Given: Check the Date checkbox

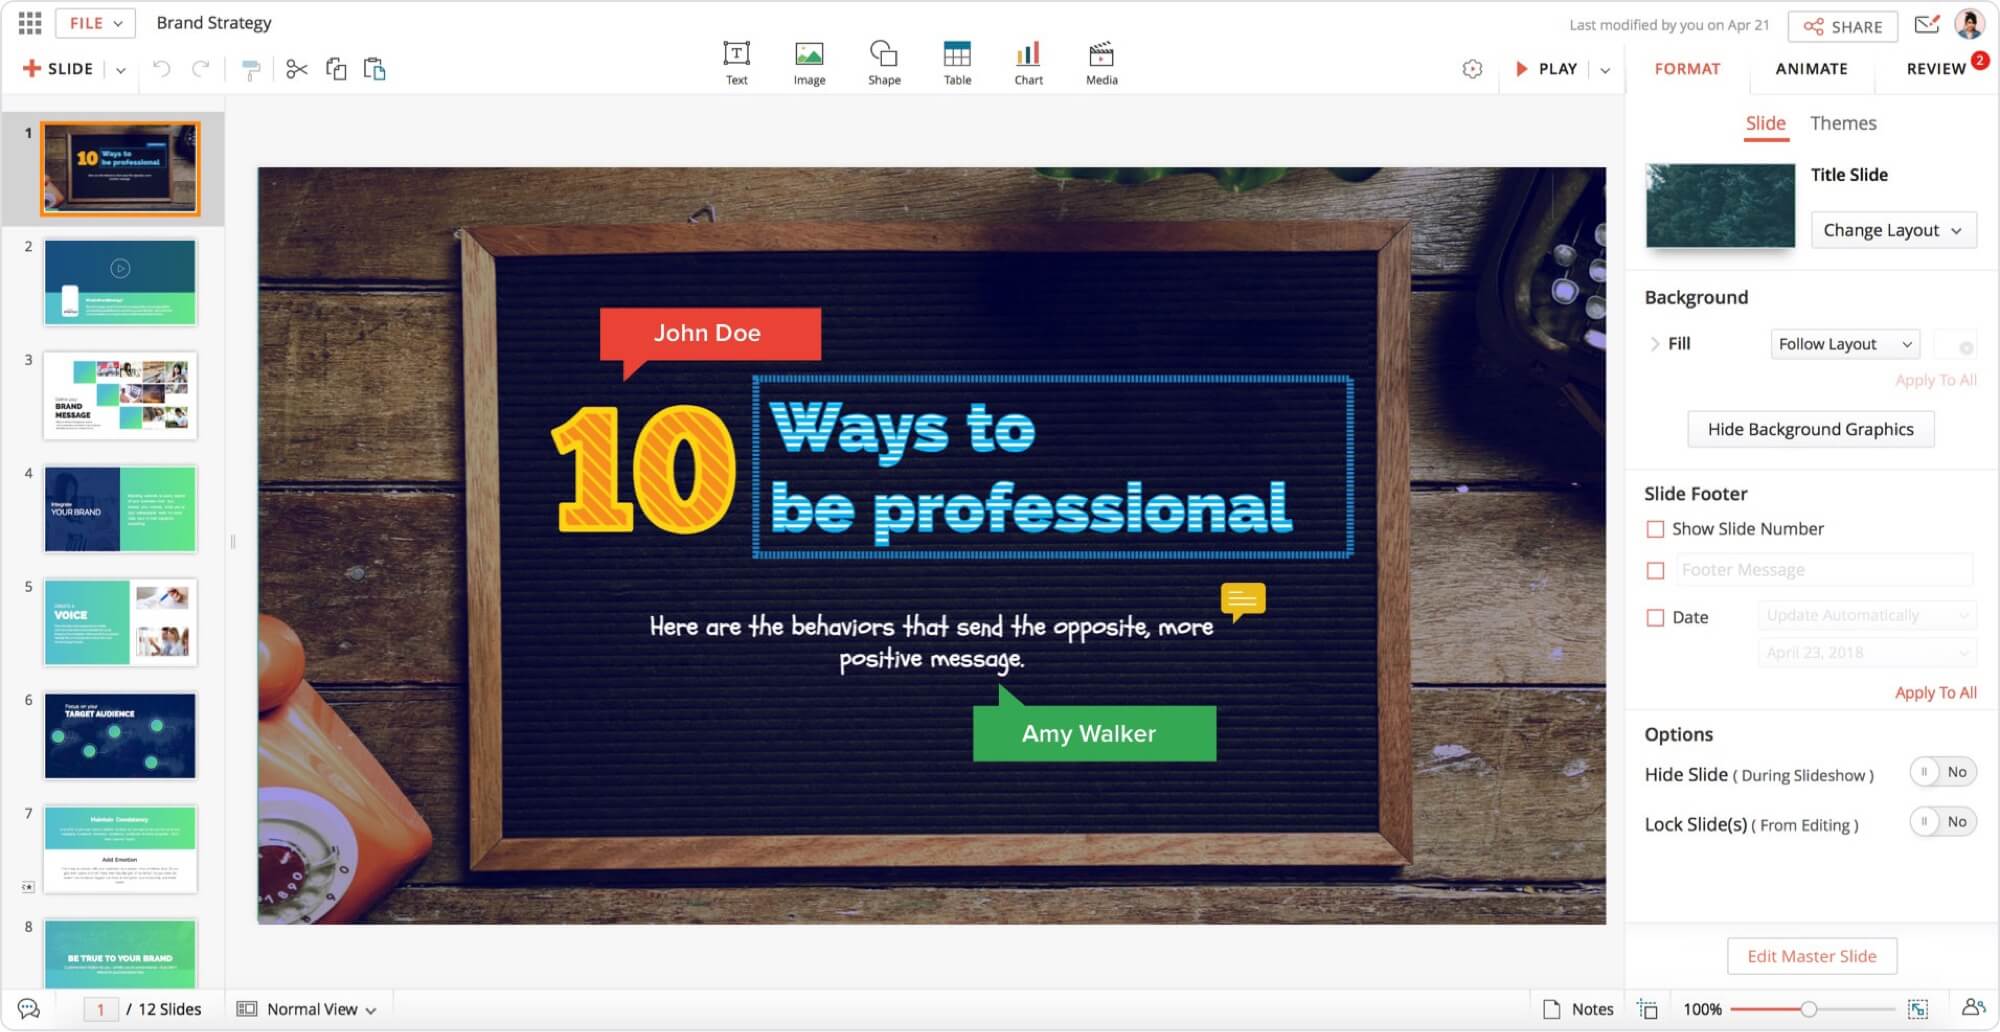Looking at the screenshot, I should click(1655, 618).
